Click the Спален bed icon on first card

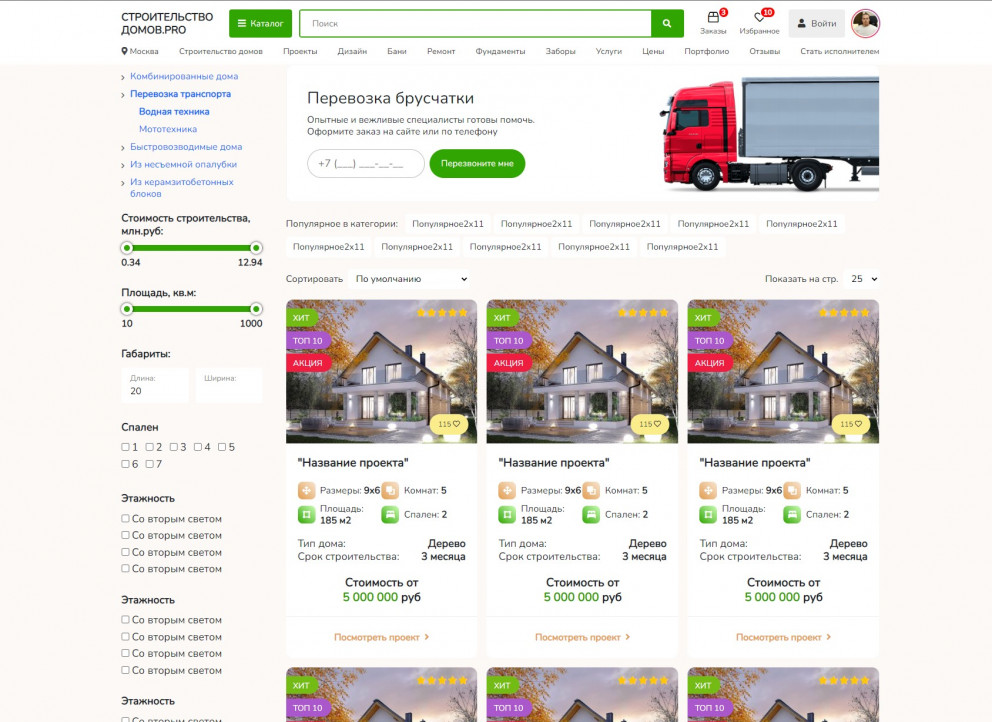click(x=390, y=514)
